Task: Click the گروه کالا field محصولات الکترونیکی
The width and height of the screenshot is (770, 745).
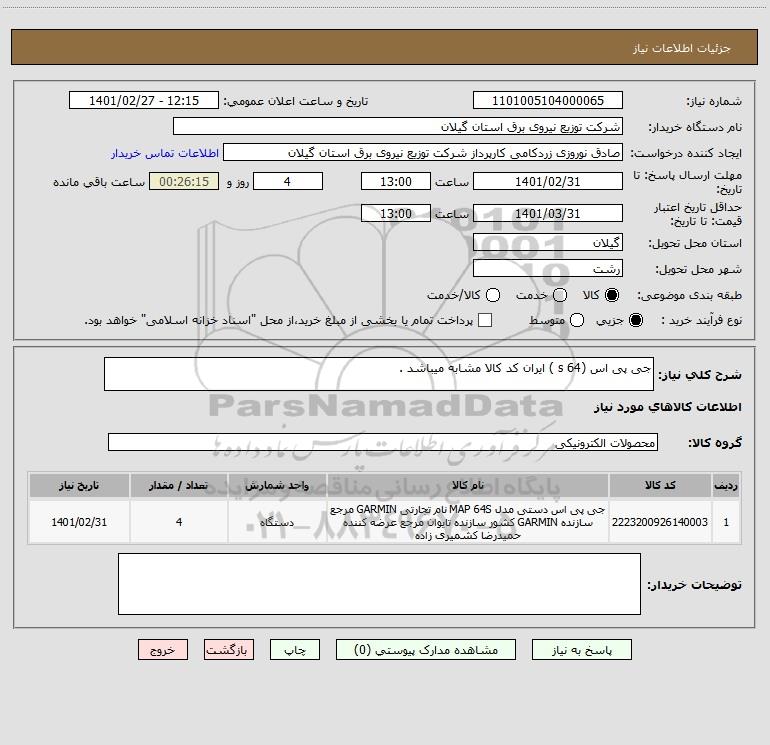Action: point(383,442)
